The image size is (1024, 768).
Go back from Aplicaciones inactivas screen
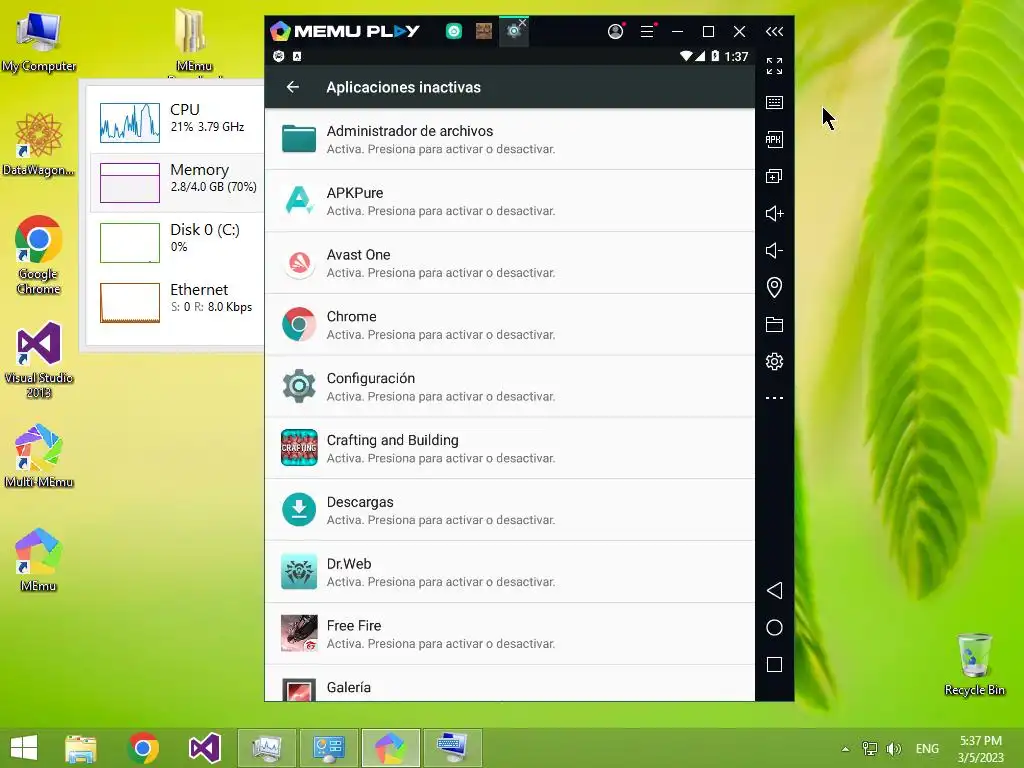coord(293,87)
